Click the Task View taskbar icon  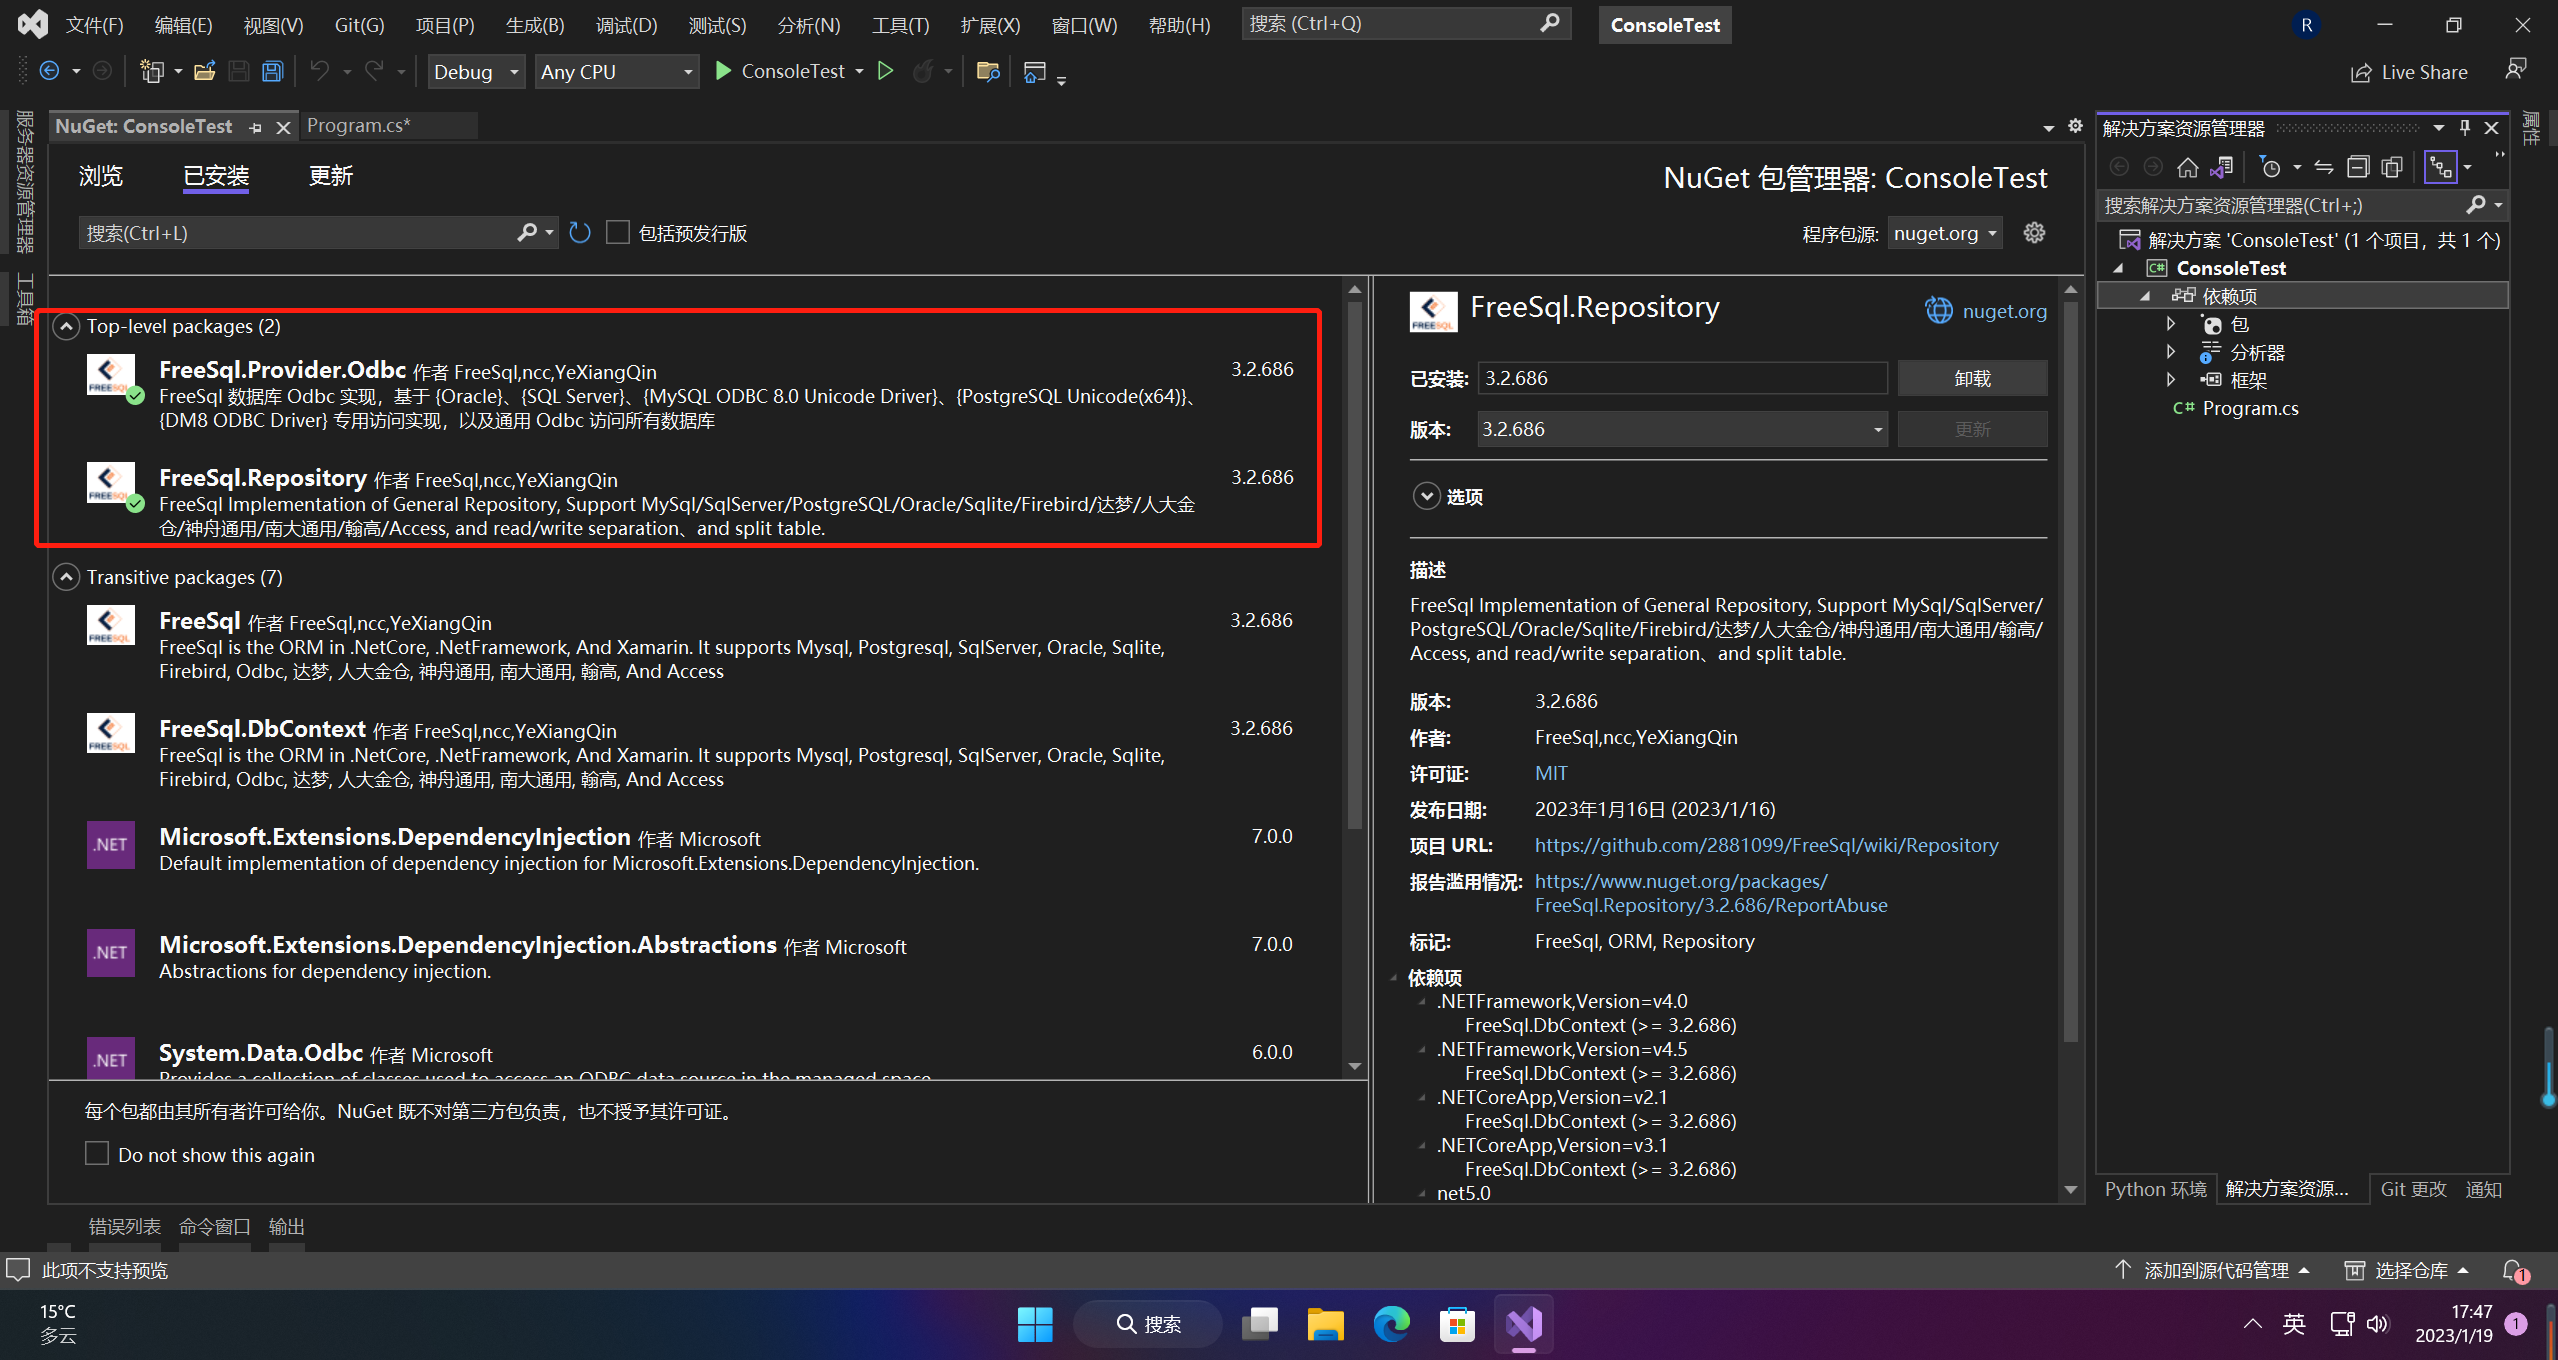[x=1259, y=1324]
